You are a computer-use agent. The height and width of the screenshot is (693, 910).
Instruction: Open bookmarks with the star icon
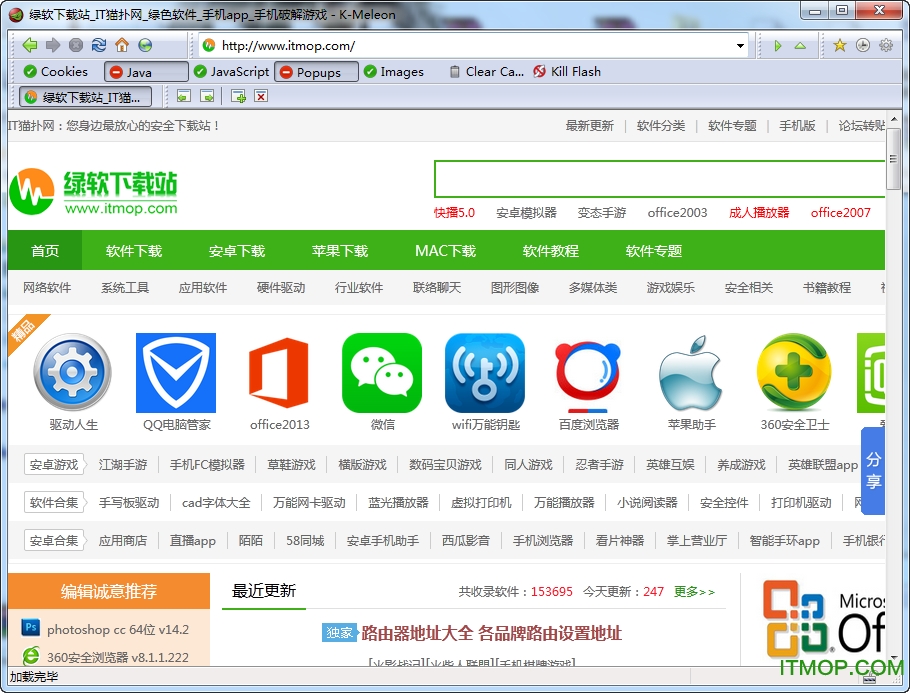[x=840, y=45]
